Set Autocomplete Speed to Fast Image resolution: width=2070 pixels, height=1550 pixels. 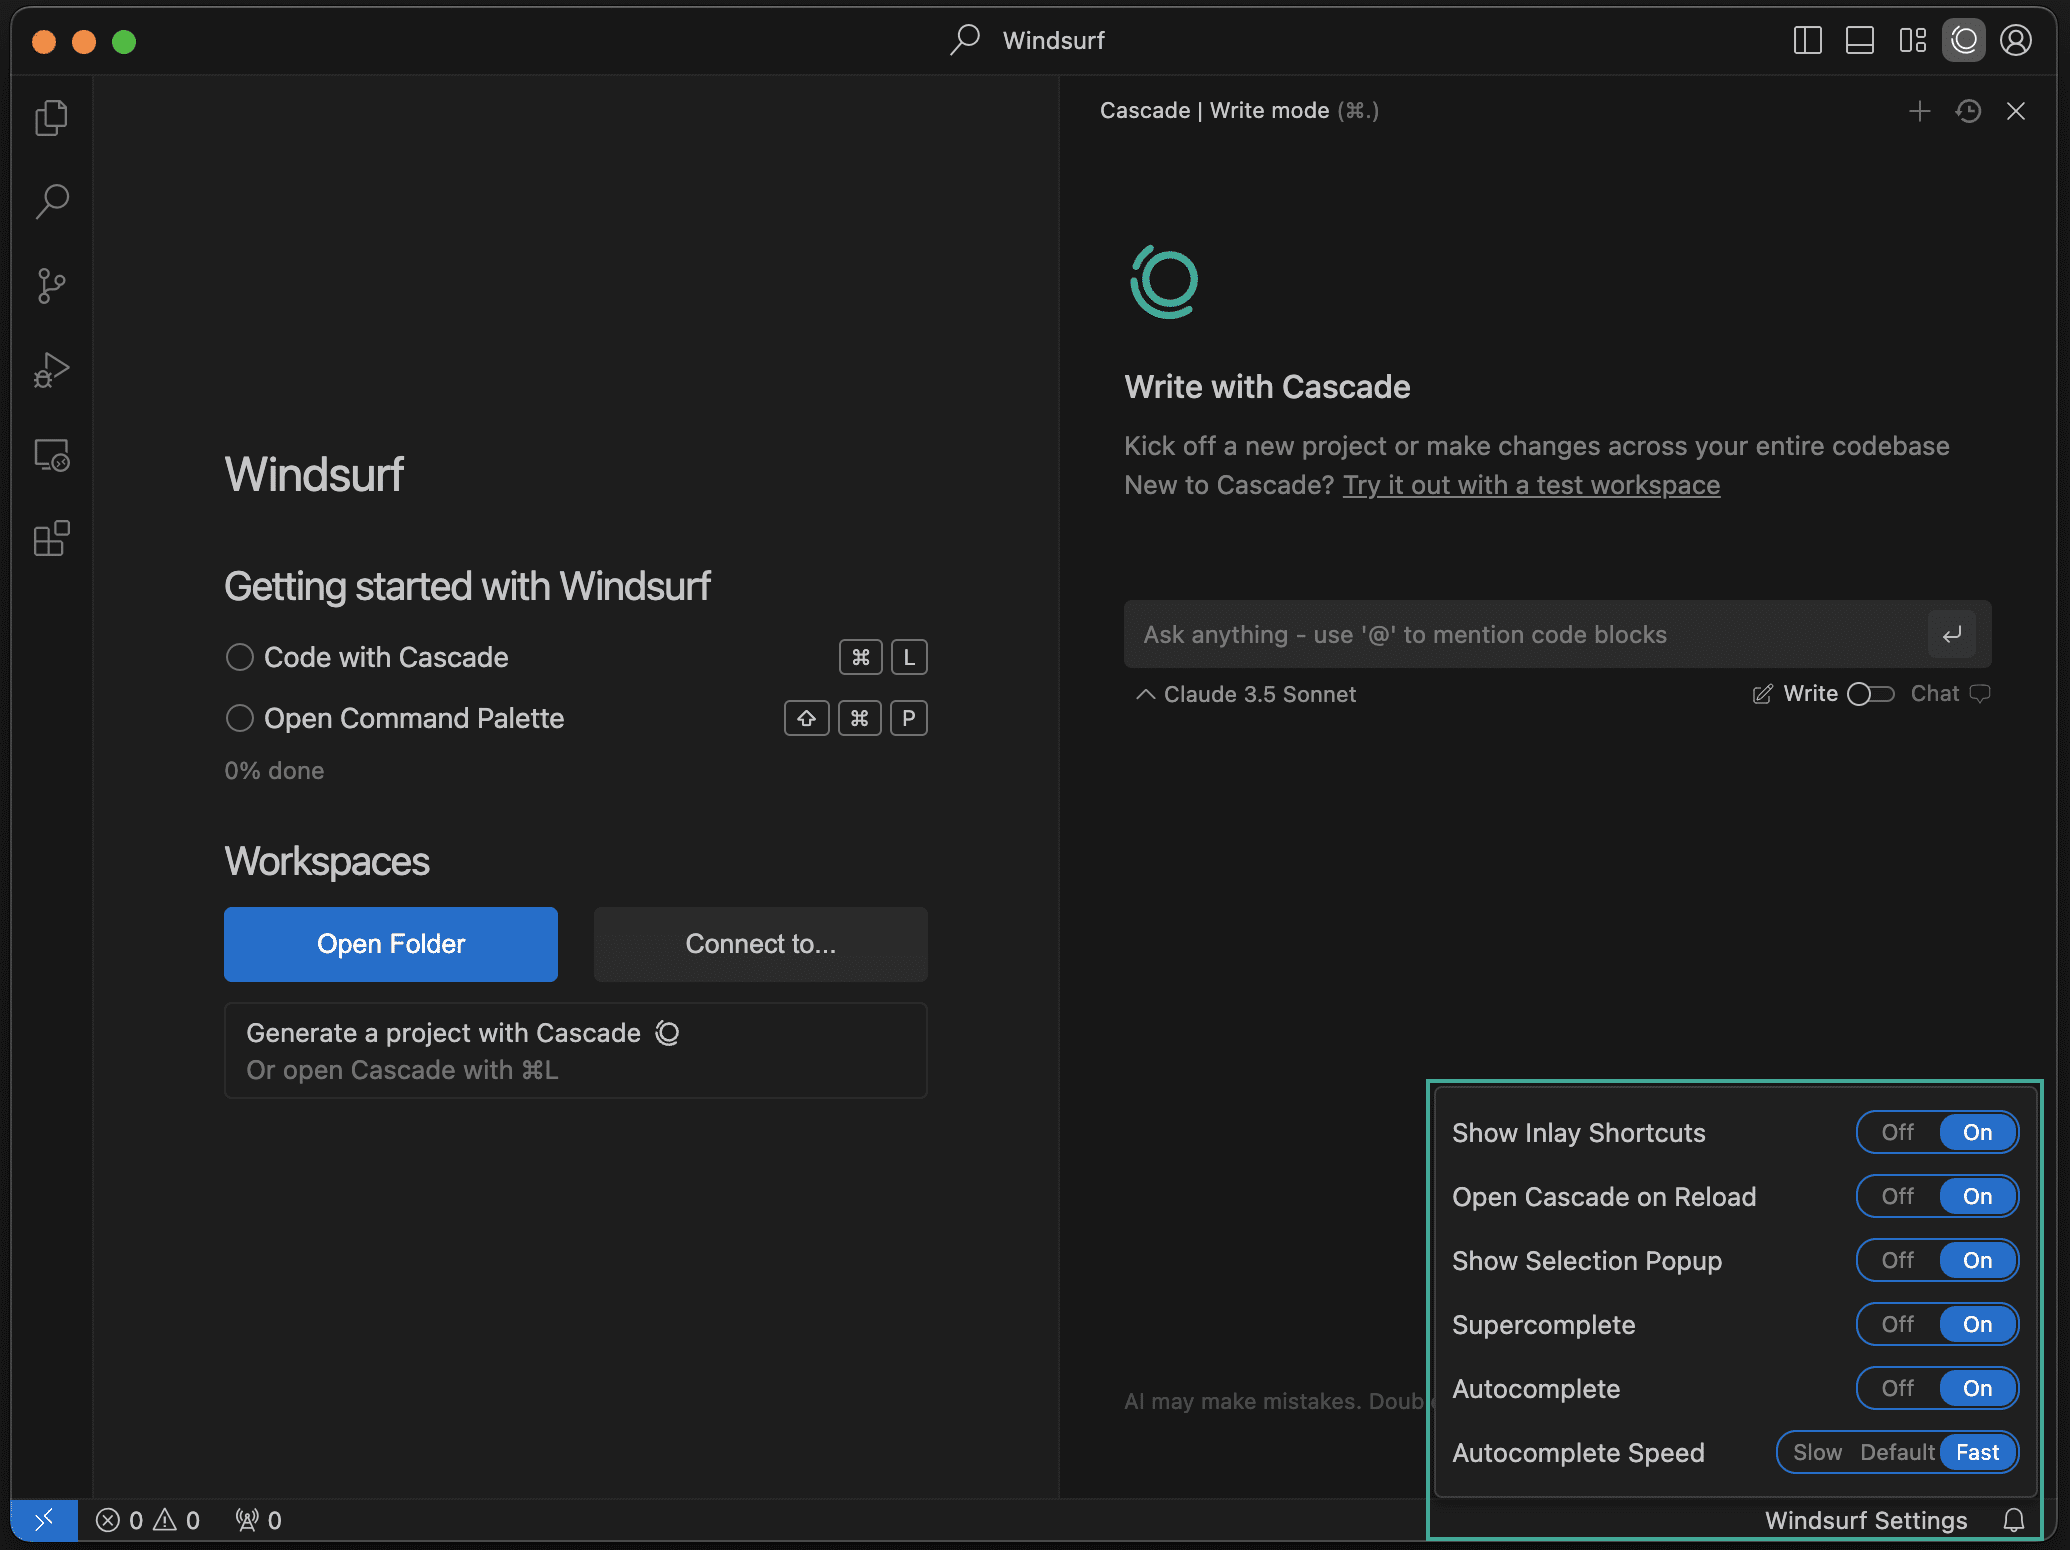[x=1977, y=1452]
